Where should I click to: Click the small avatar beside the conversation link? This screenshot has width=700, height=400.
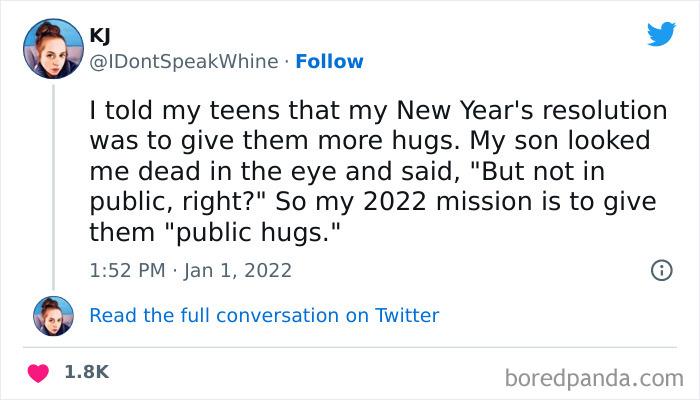tap(53, 315)
